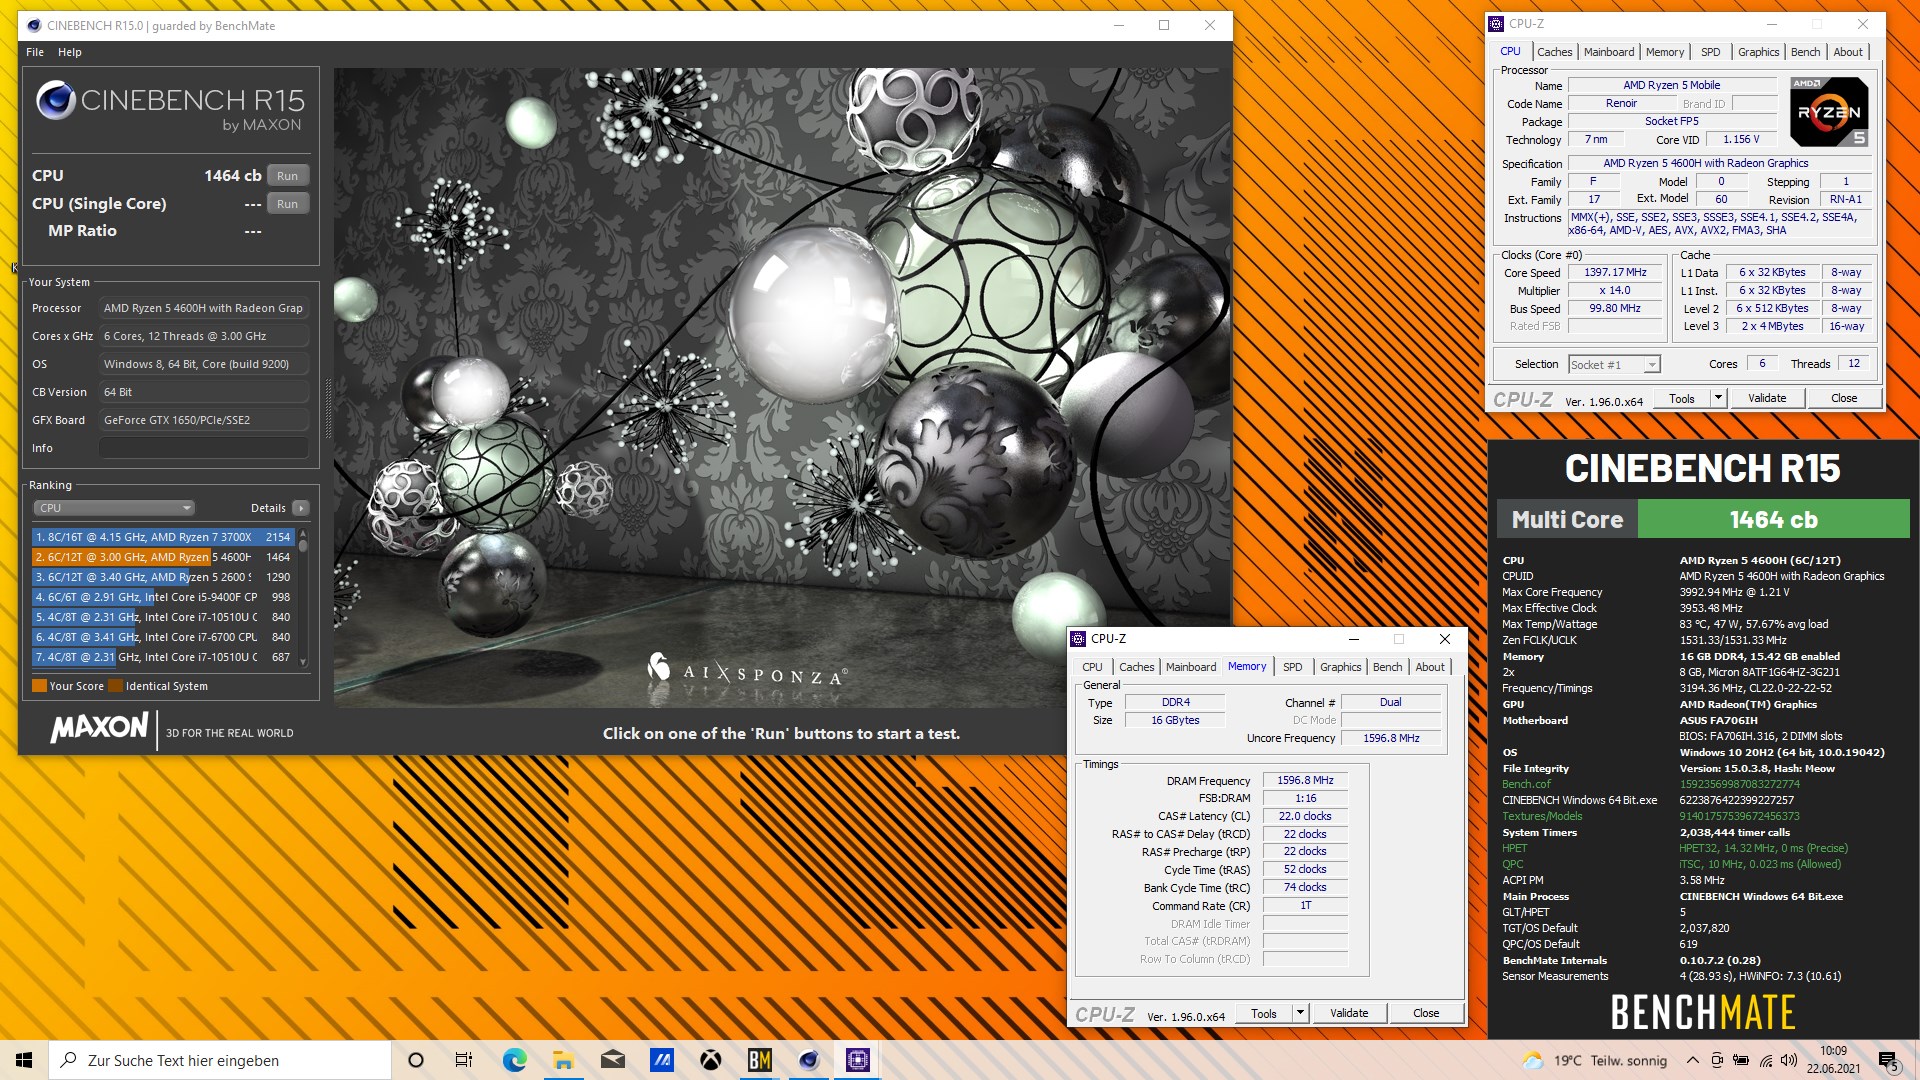Open the weather widget showing 19°C
Viewport: 1920px width, 1080px height.
[x=1594, y=1061]
